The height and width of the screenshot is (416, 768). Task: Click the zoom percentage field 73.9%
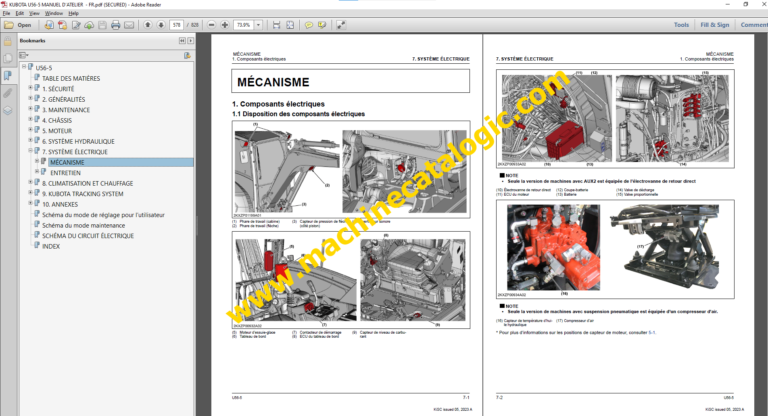243,25
